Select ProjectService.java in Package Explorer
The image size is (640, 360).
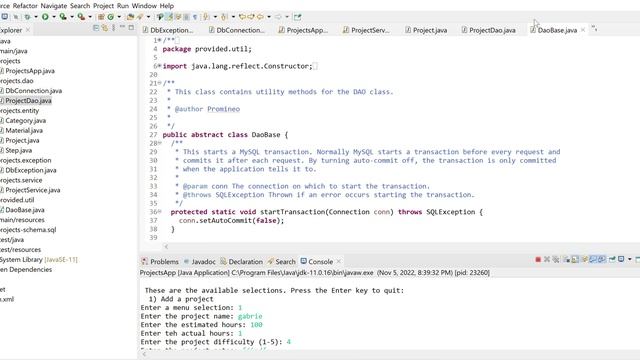pyautogui.click(x=33, y=190)
